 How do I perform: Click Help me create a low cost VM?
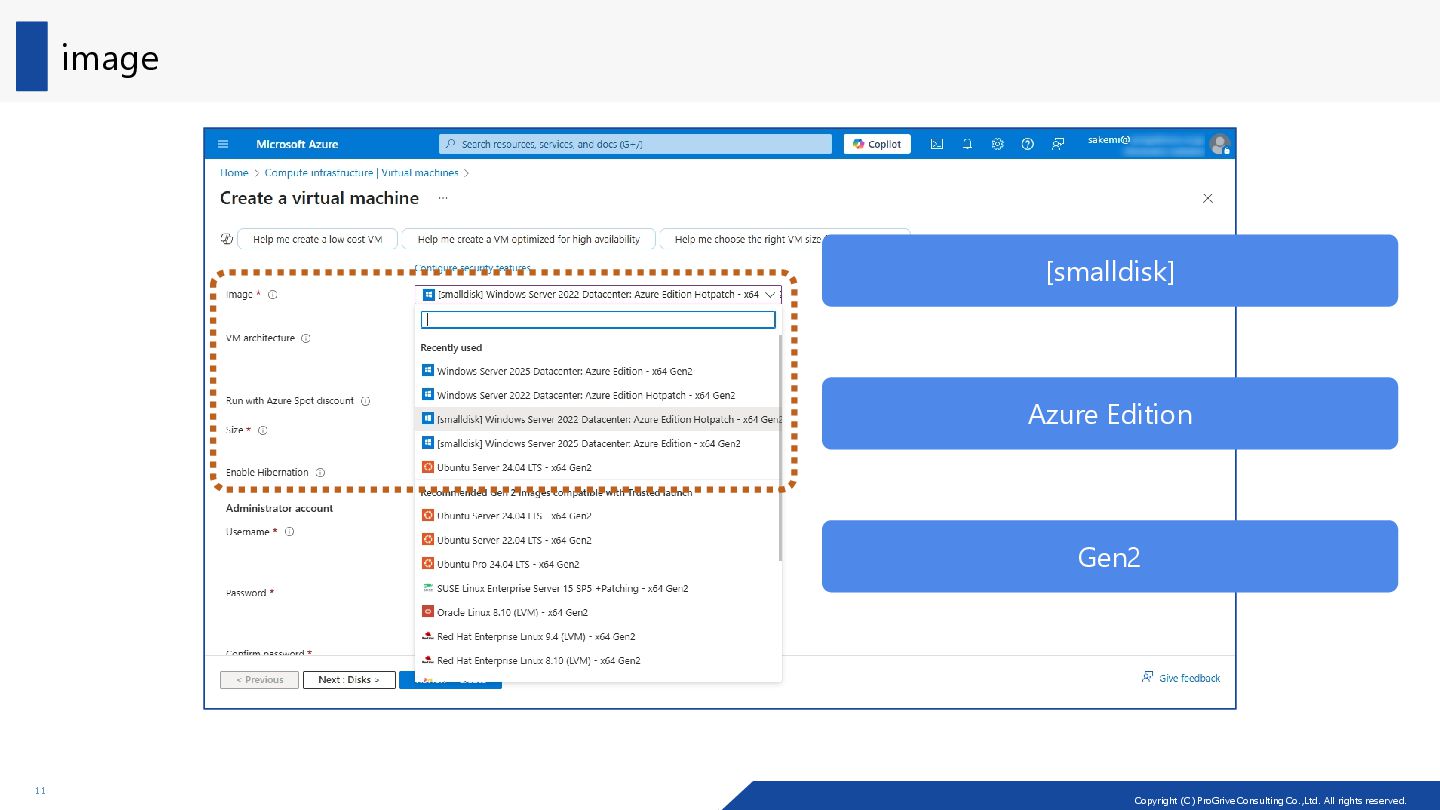[318, 239]
